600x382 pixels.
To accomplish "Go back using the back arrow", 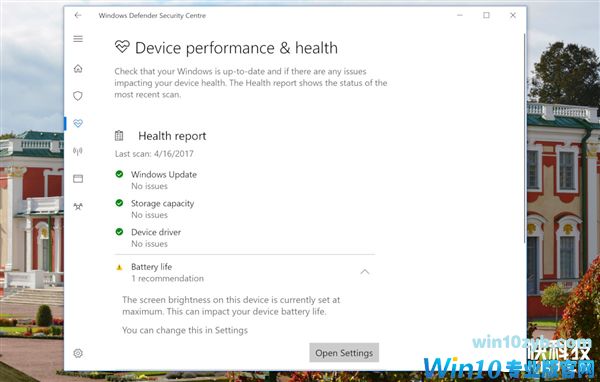I will [x=78, y=15].
